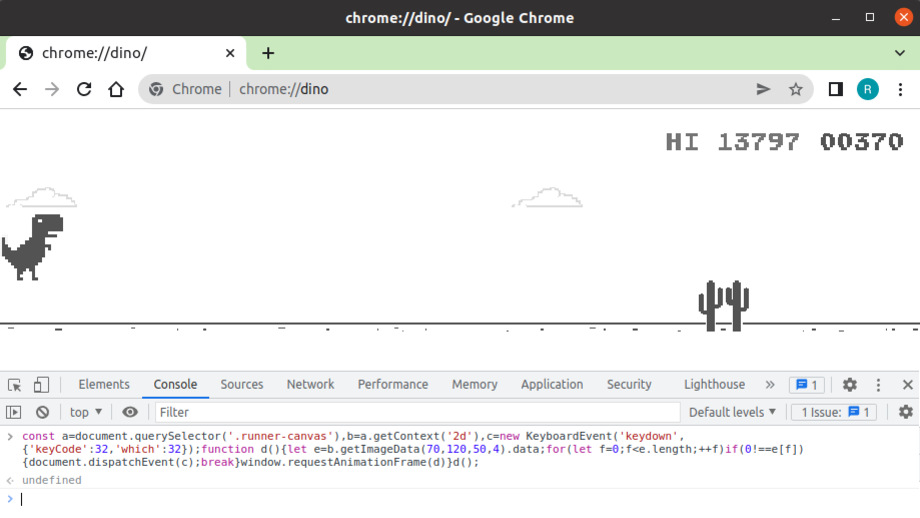Open the issues counter badge in tab bar
Screen dimensions: 920x518
click(x=807, y=385)
